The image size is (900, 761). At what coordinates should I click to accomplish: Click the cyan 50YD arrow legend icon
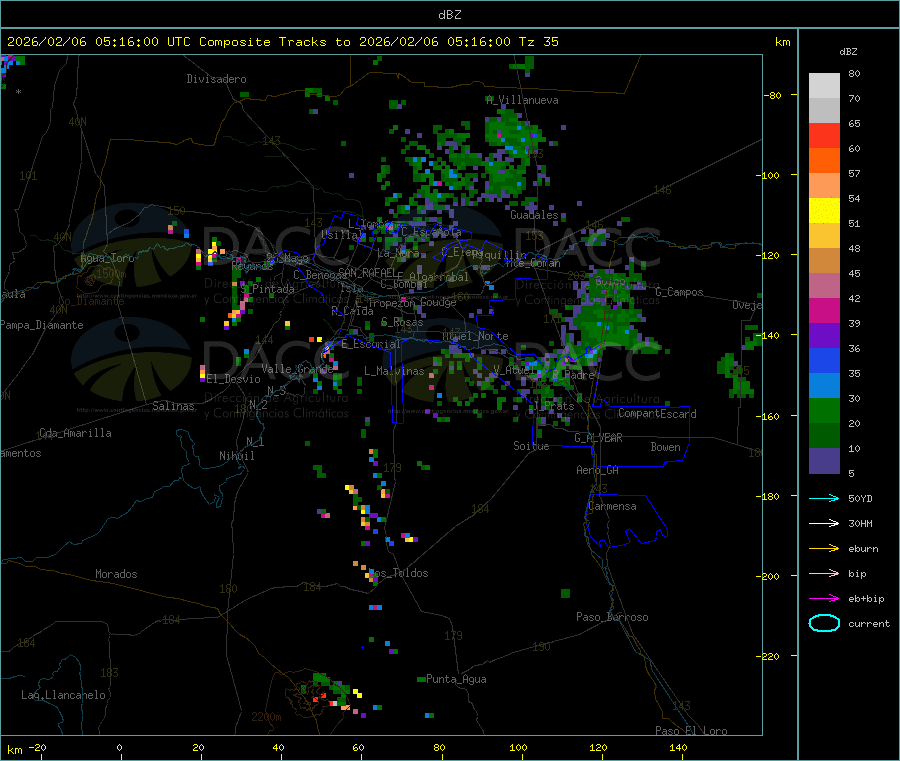(x=824, y=498)
